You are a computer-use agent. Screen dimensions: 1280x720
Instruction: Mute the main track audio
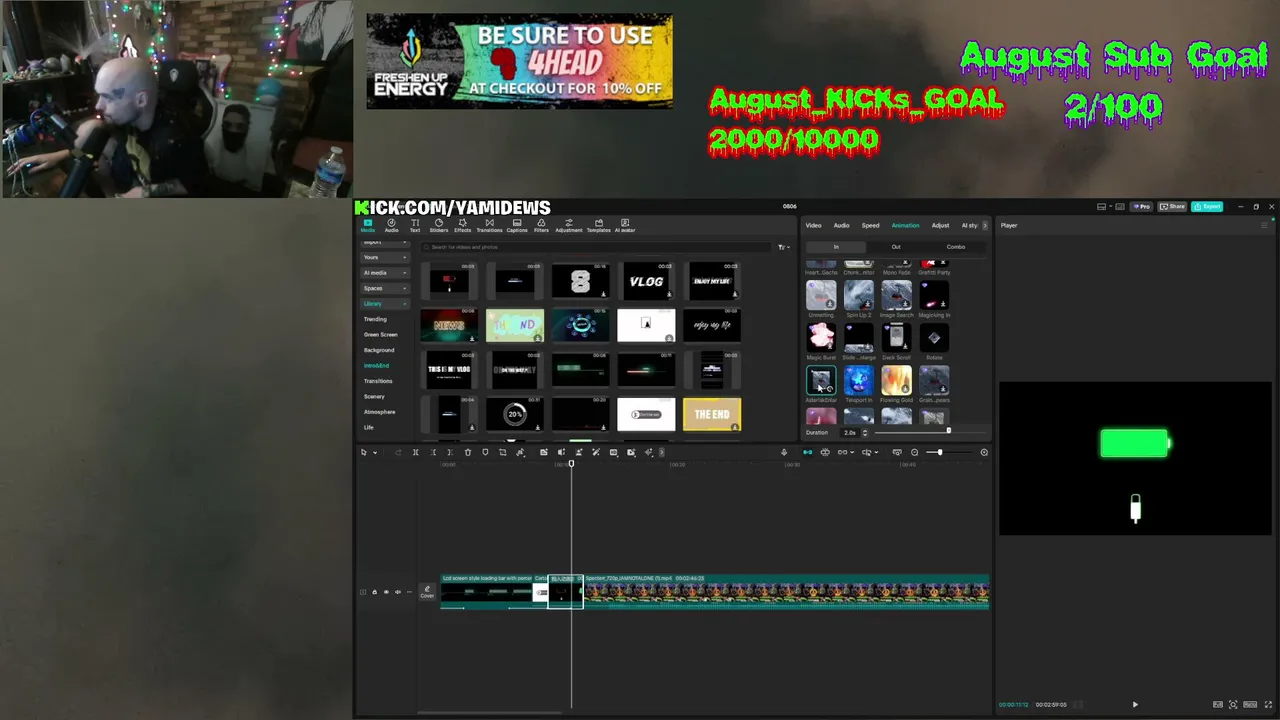(x=398, y=592)
